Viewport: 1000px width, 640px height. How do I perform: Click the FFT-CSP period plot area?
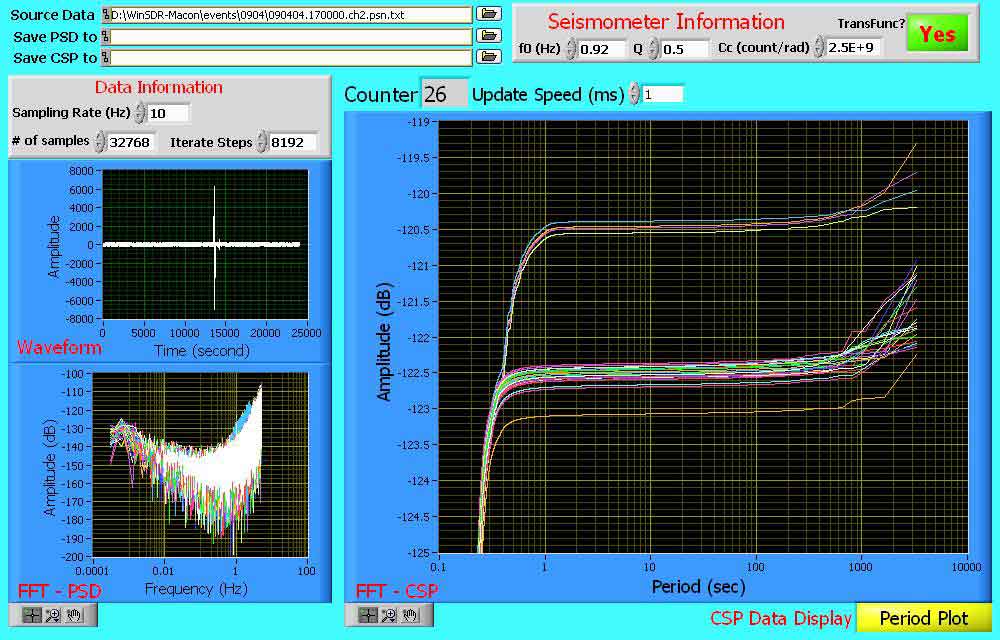(703, 337)
